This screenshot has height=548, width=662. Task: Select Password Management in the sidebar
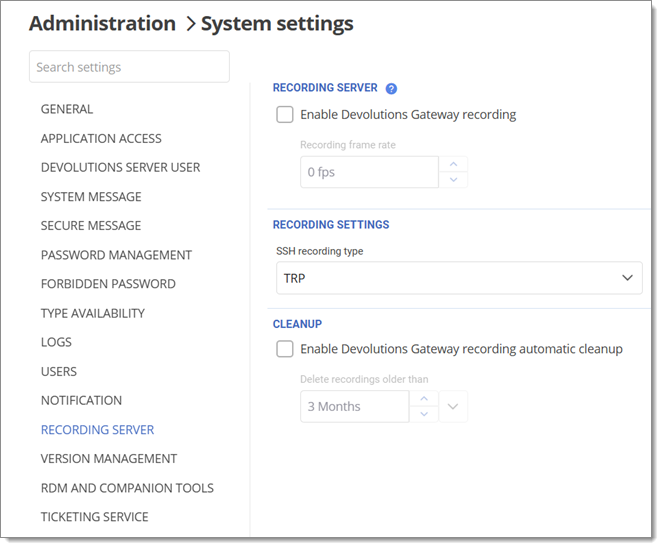click(116, 255)
